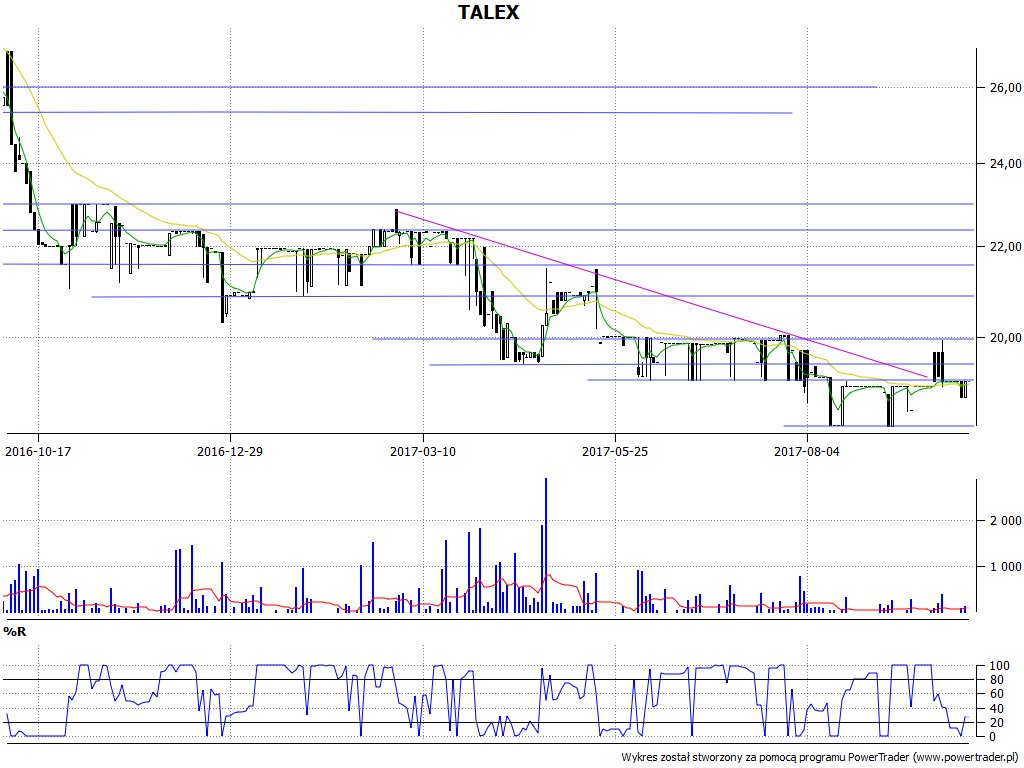This screenshot has height=768, width=1024.
Task: Click the PowerTrader footer credit text
Action: point(819,757)
